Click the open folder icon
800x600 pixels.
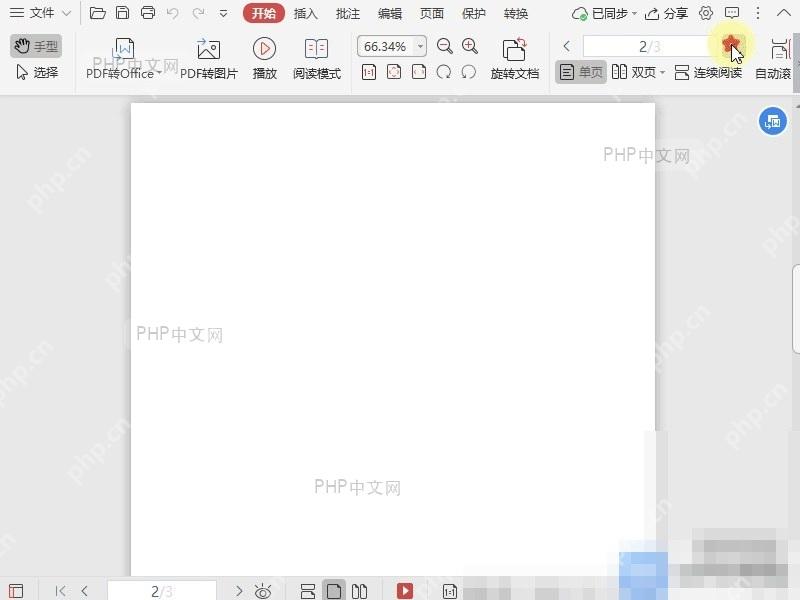point(97,13)
